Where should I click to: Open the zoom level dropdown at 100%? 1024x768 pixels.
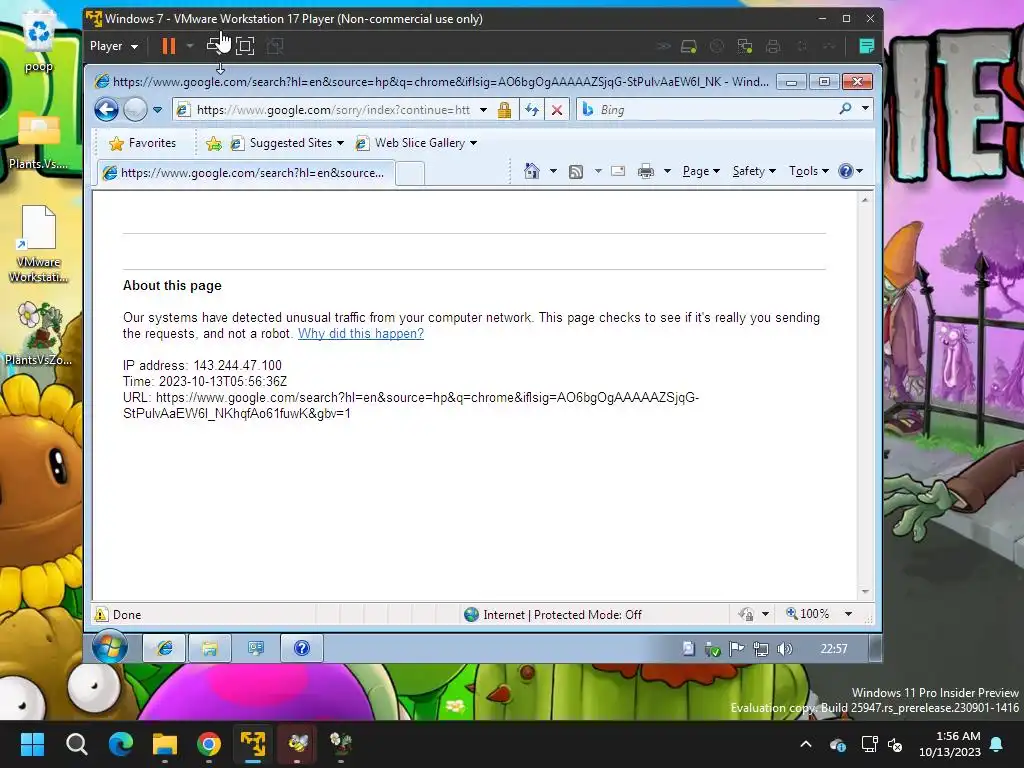[x=848, y=614]
